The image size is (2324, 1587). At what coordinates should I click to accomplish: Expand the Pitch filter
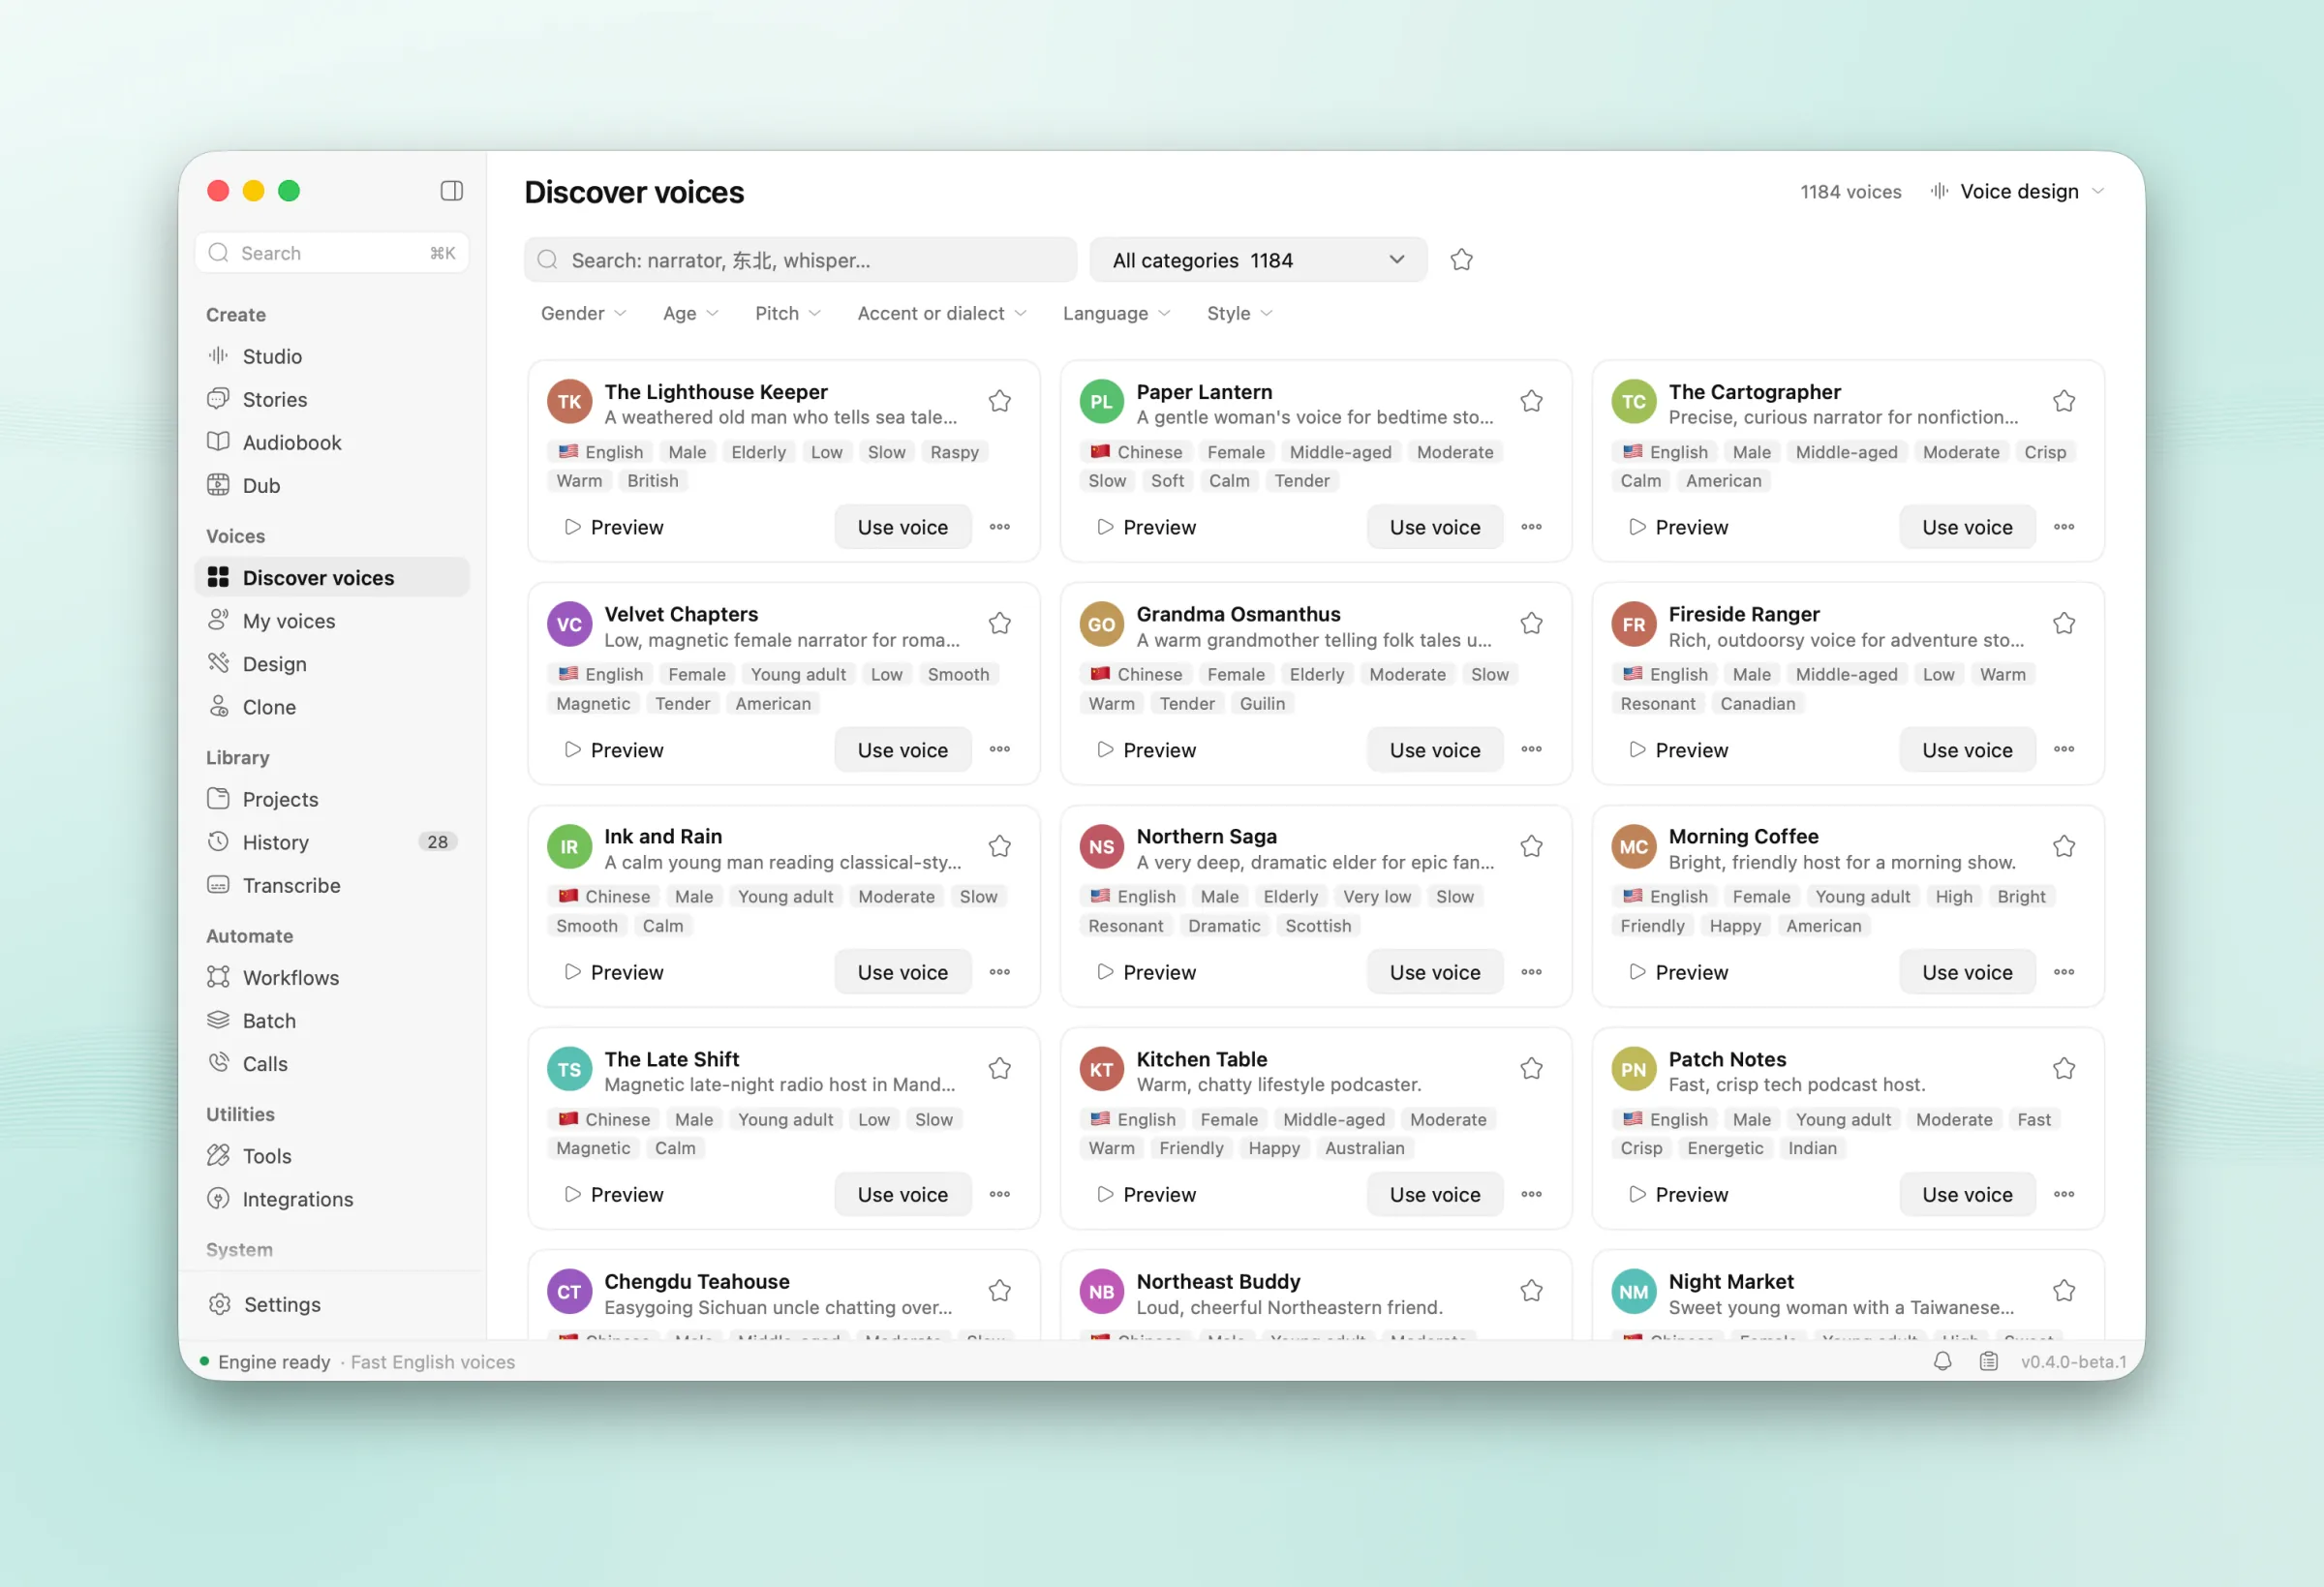click(x=787, y=313)
